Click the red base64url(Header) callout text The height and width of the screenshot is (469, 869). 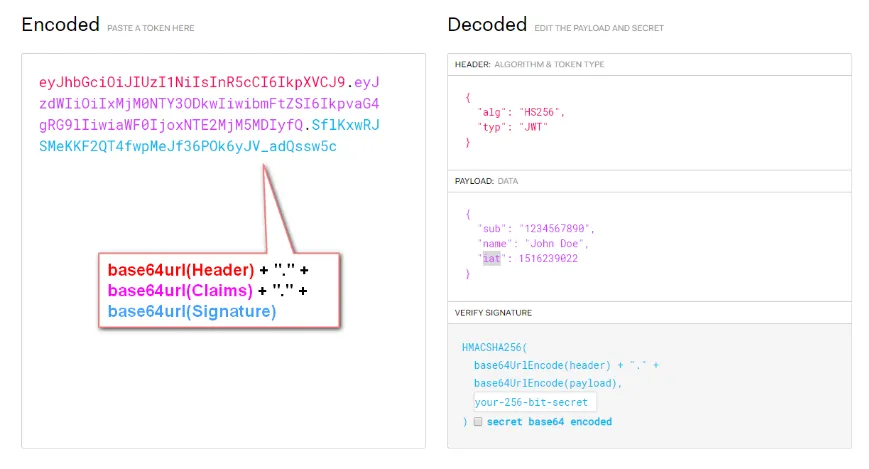tap(180, 271)
